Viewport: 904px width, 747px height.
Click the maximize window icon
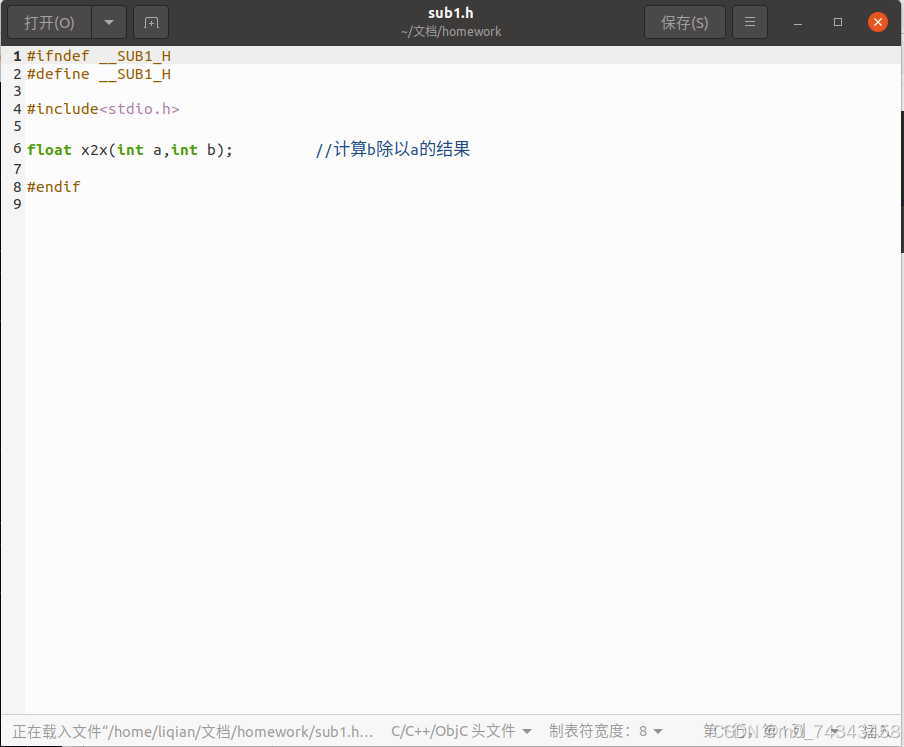[x=836, y=21]
